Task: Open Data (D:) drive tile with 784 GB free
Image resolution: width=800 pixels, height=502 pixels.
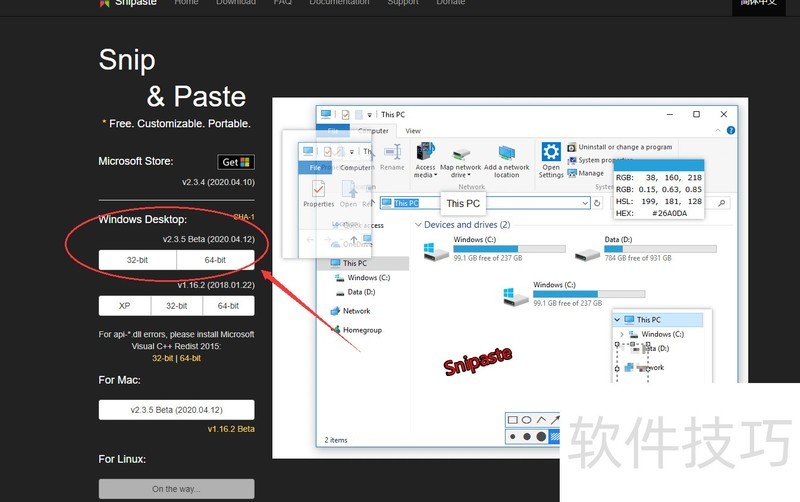Action: 645,248
